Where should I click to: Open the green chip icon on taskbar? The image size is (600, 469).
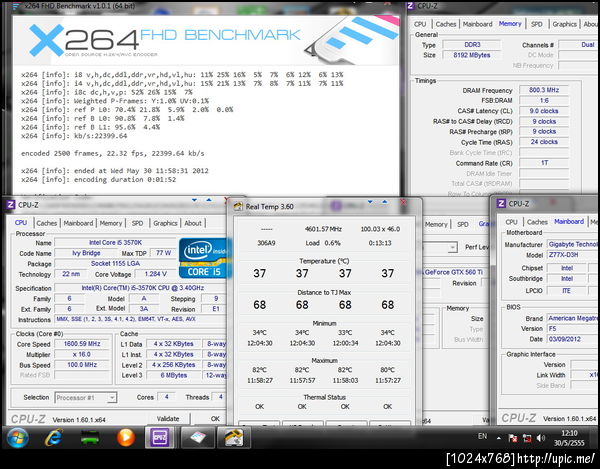[x=90, y=438]
